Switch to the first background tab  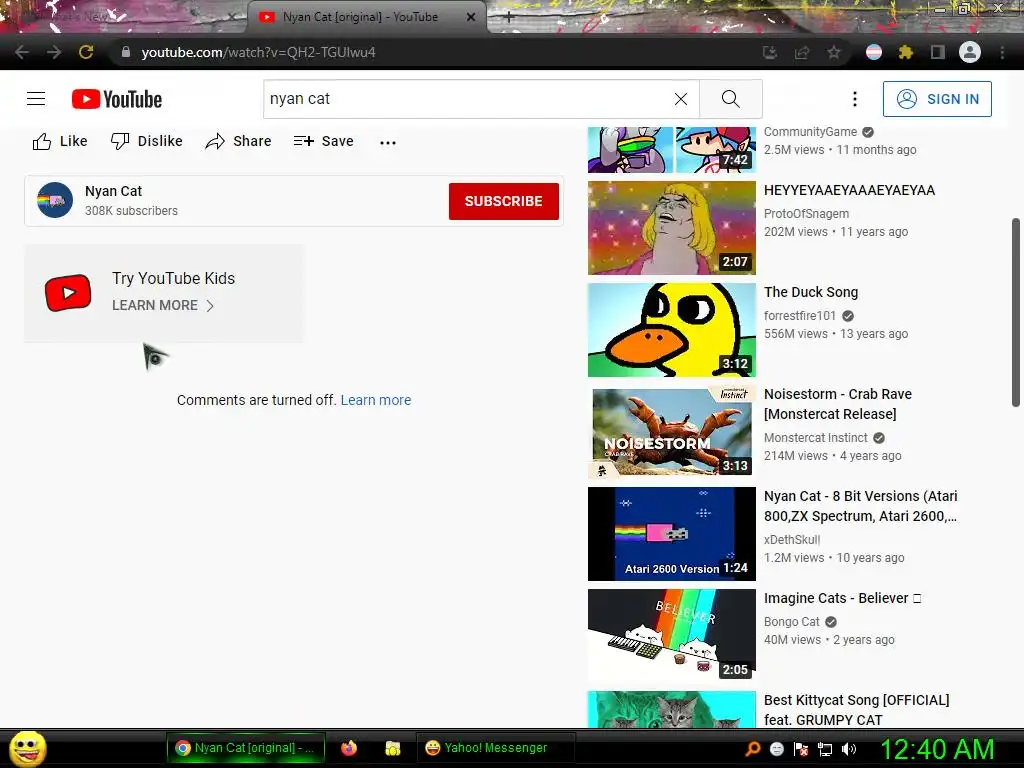coord(124,17)
